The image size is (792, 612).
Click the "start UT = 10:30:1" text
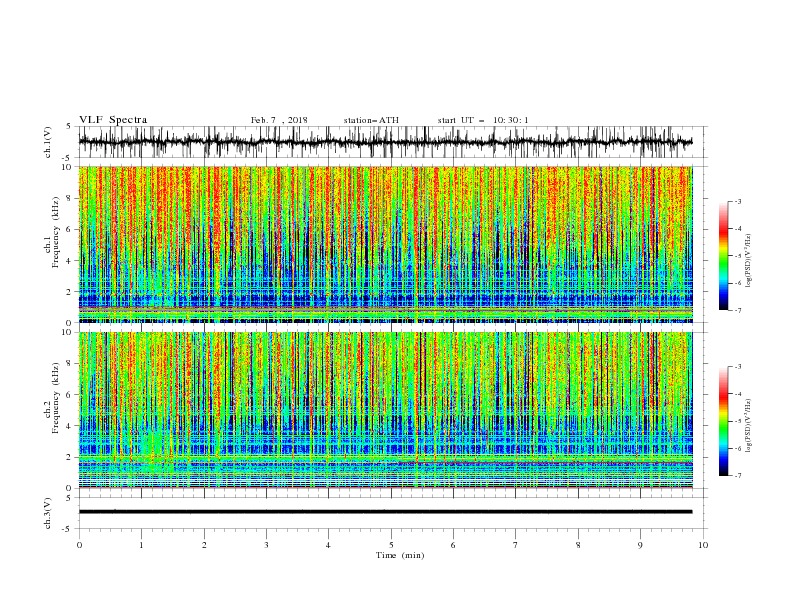coord(483,120)
